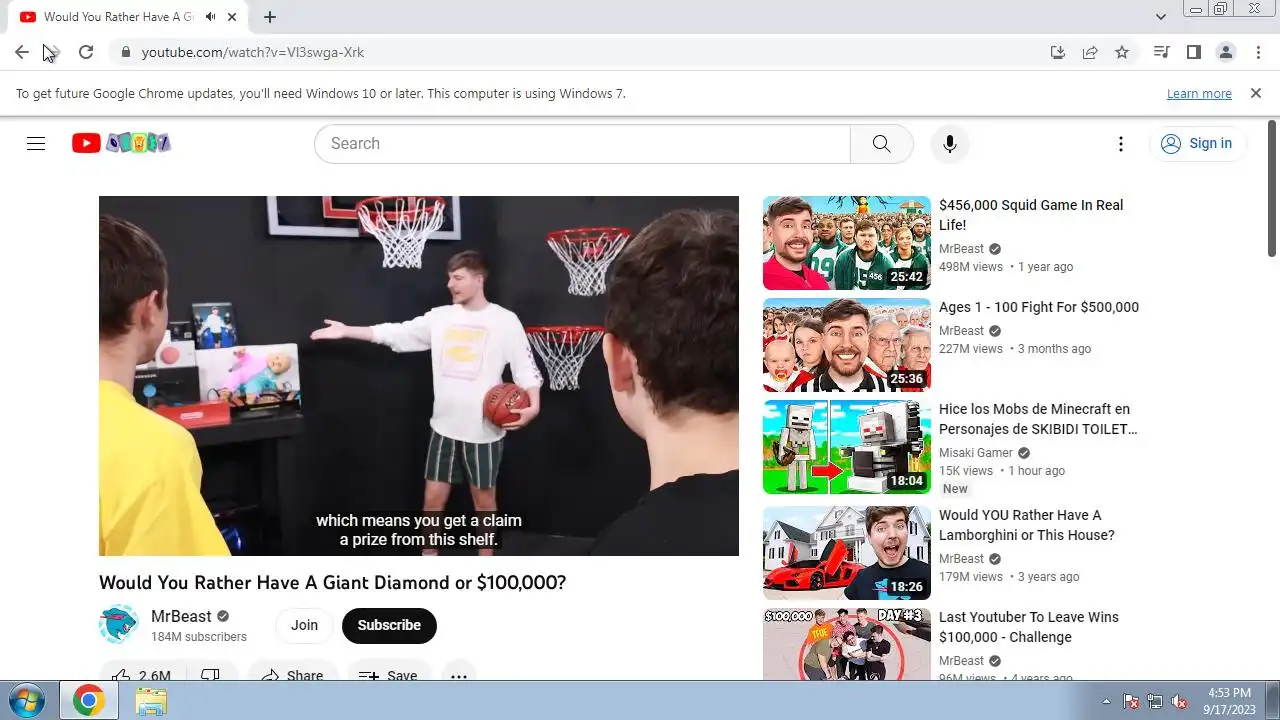Open Chrome three-dot menu
The height and width of the screenshot is (720, 1280).
pyautogui.click(x=1257, y=52)
